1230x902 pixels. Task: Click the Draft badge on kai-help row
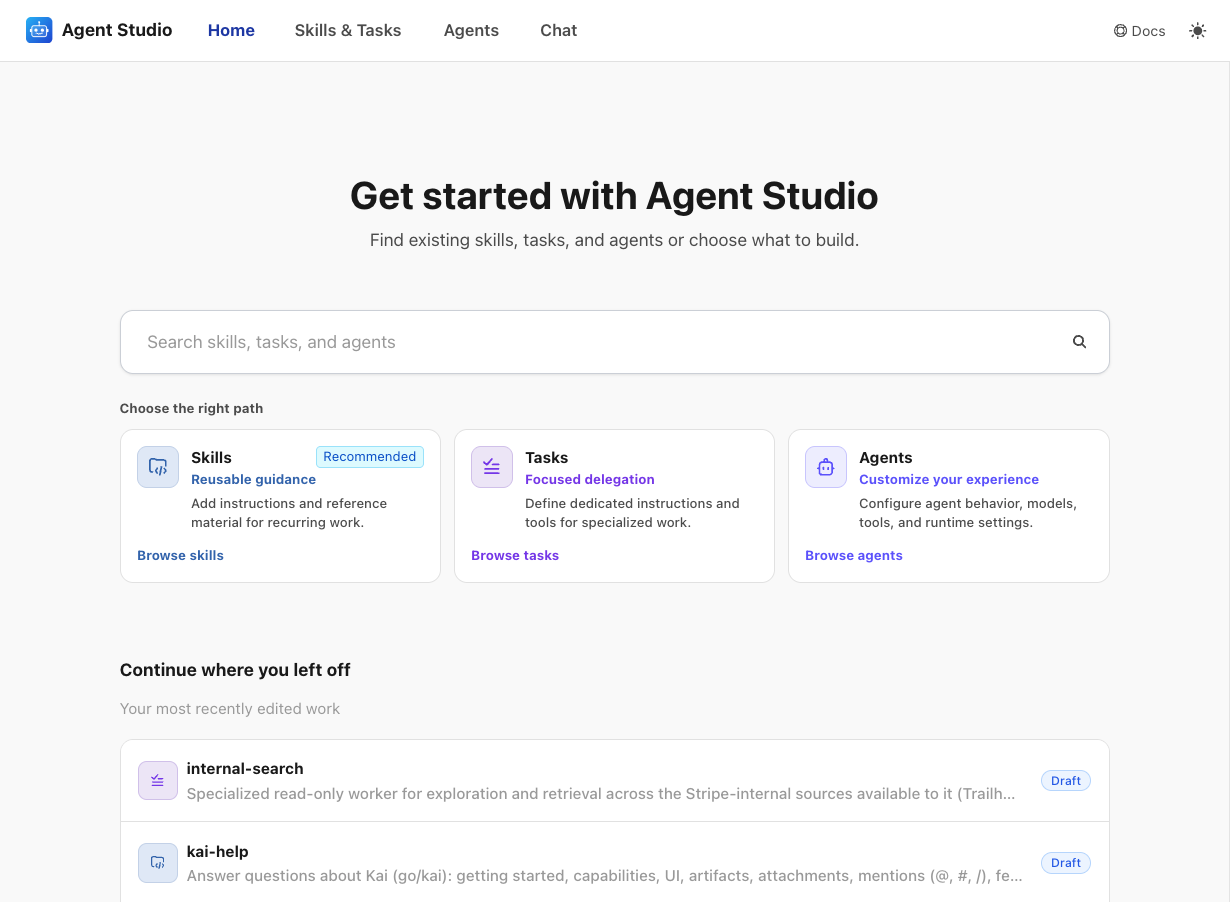click(x=1066, y=862)
